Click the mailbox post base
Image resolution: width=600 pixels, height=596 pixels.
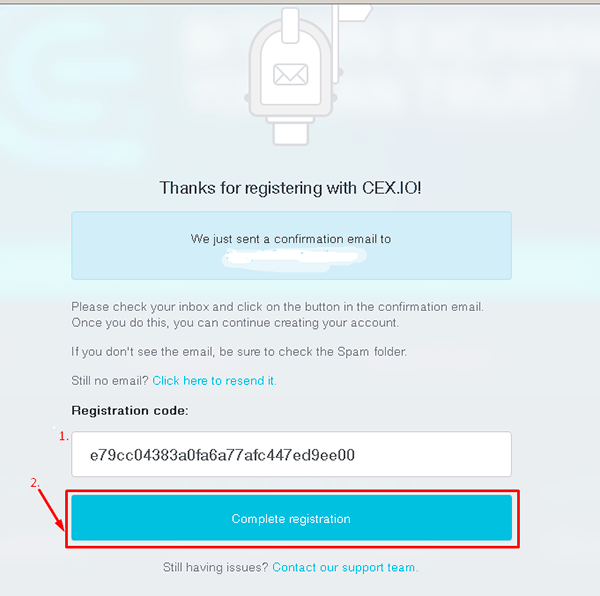click(x=290, y=131)
